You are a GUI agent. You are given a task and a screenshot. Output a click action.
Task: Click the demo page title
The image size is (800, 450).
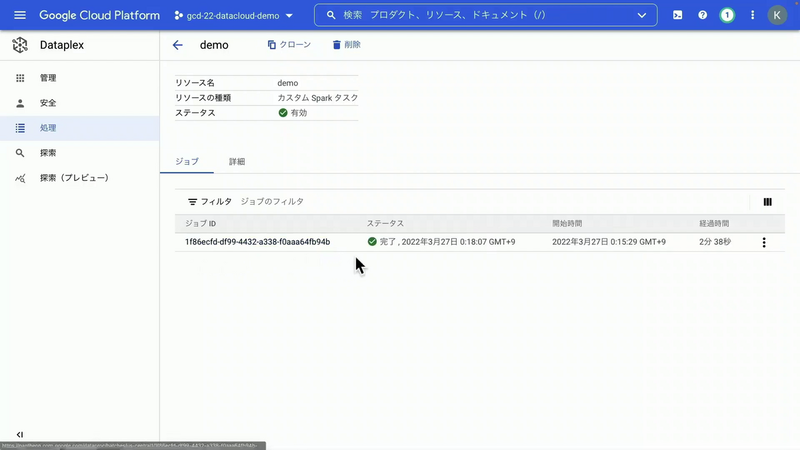click(214, 45)
